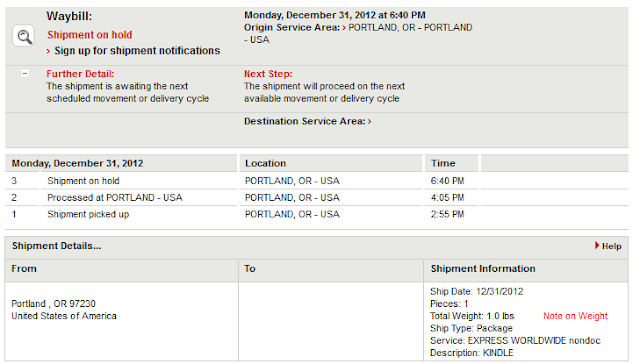This screenshot has height=364, width=640.
Task: Click the Monday, December 31, 2012 column header
Action: pyautogui.click(x=121, y=163)
